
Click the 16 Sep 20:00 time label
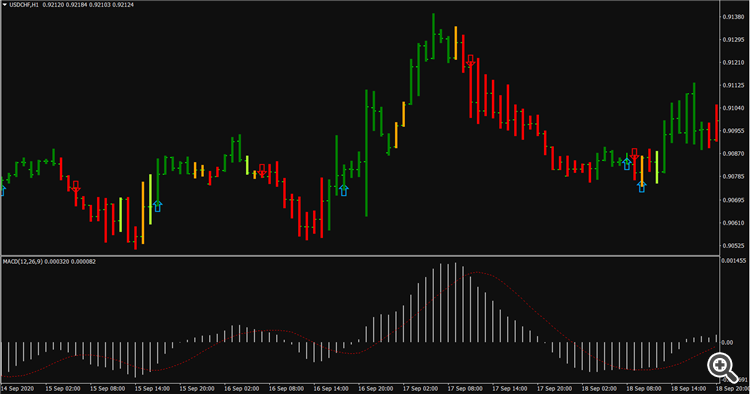coord(375,389)
